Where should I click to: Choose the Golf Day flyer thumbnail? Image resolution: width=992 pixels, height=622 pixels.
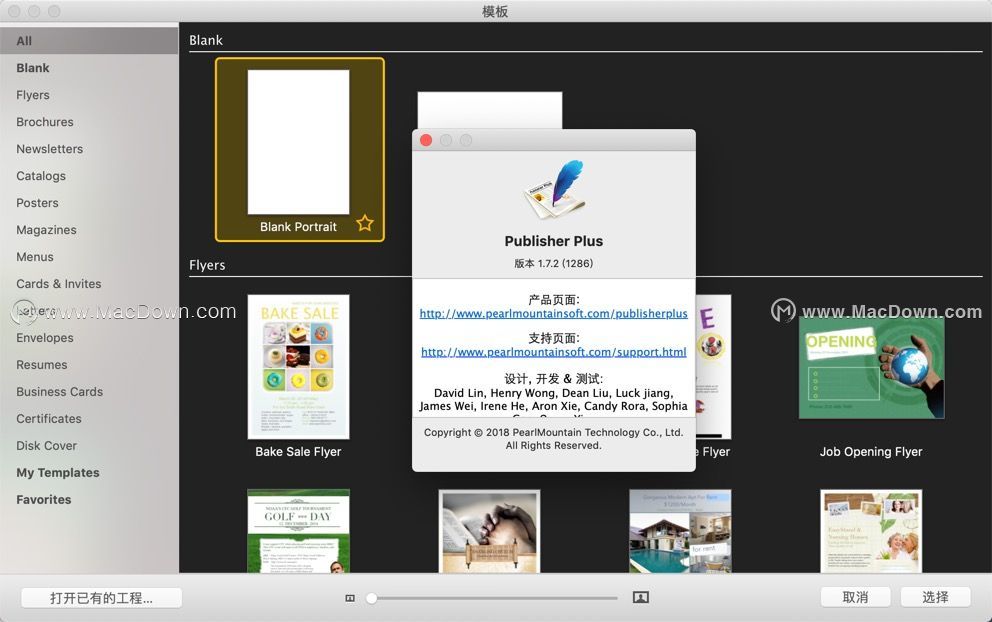pos(299,531)
